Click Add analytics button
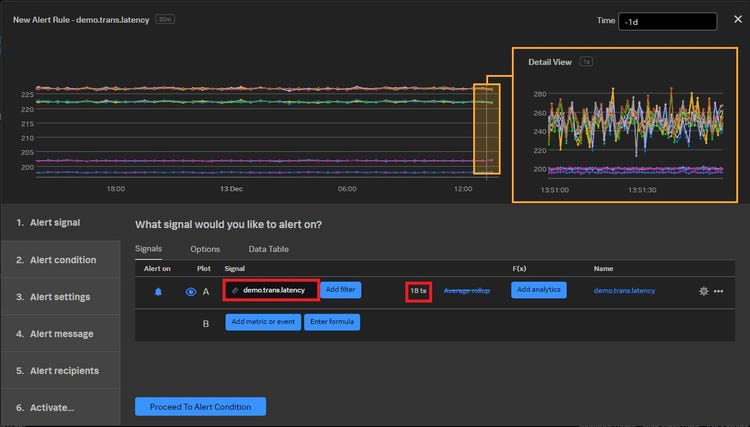The height and width of the screenshot is (427, 750). coord(539,290)
